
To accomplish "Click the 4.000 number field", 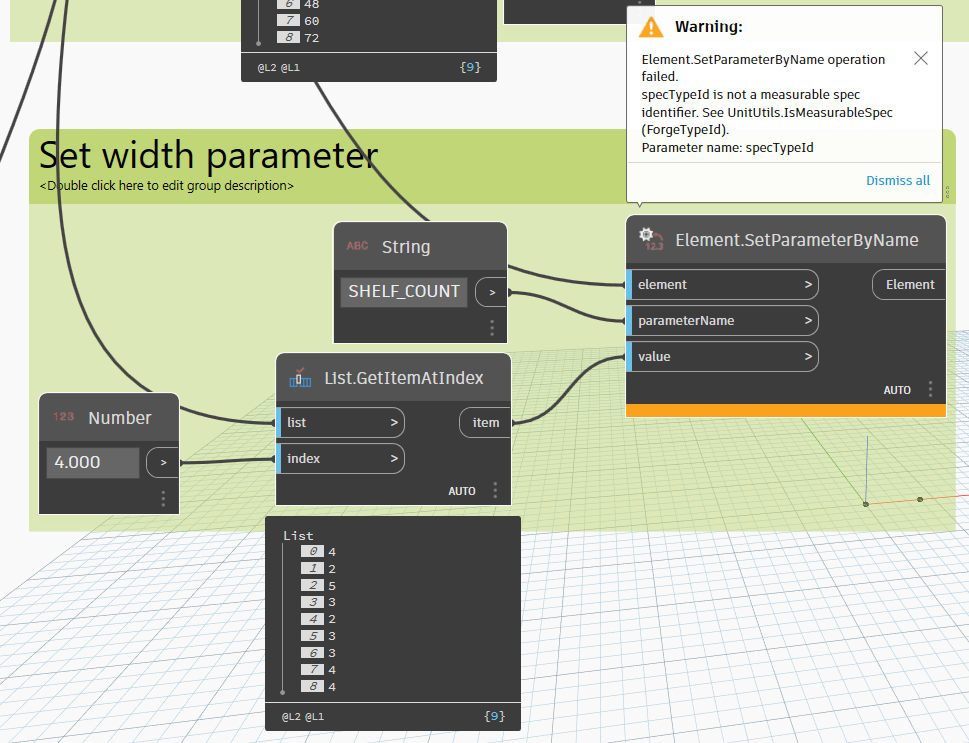I will click(93, 462).
